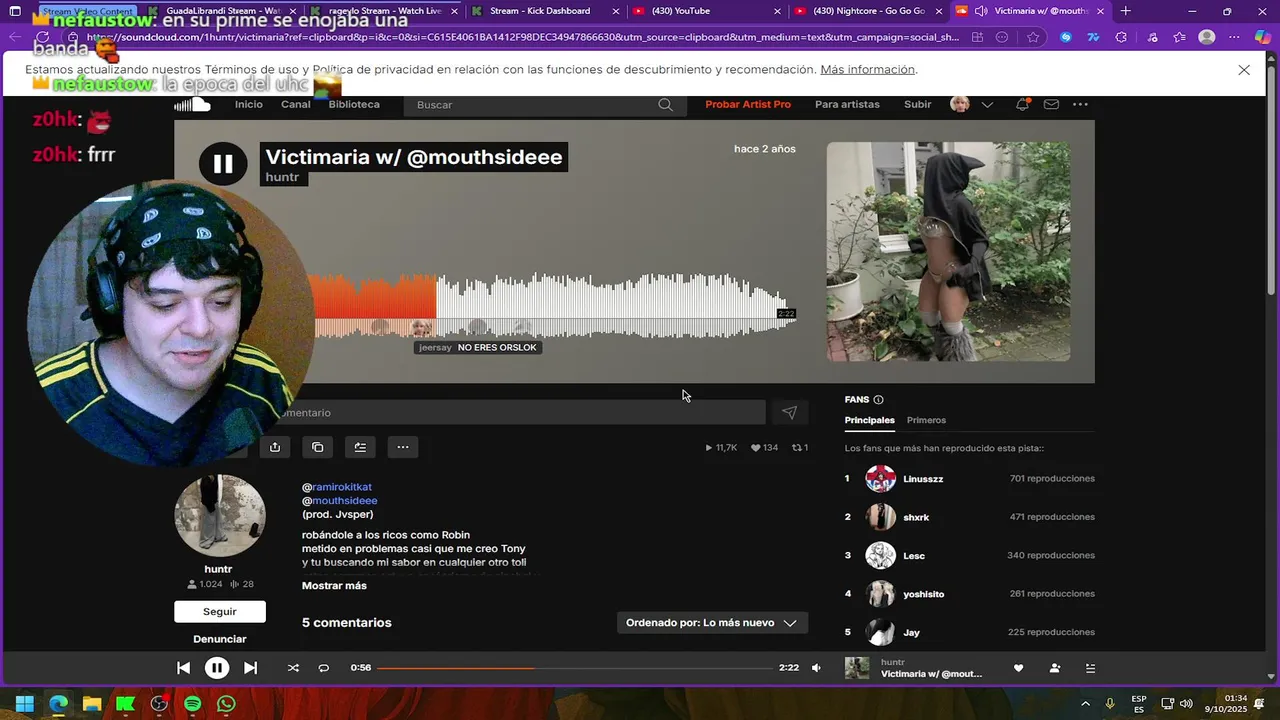This screenshot has width=1280, height=720.
Task: Open the Windows Start menu
Action: (x=25, y=704)
